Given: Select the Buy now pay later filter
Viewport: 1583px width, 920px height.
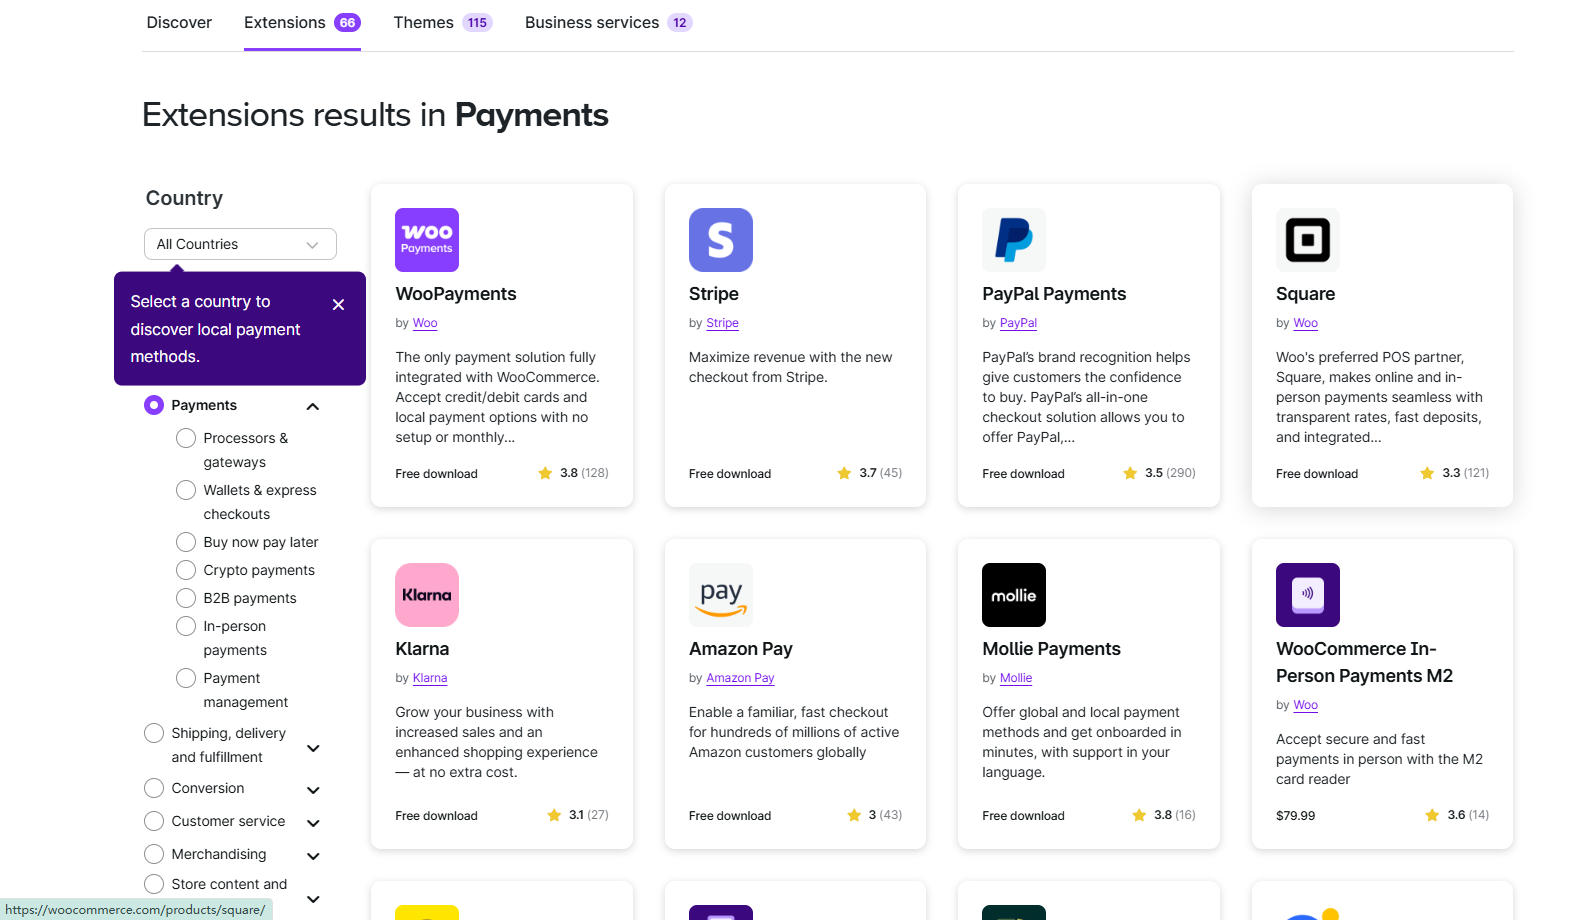Looking at the screenshot, I should click(185, 541).
